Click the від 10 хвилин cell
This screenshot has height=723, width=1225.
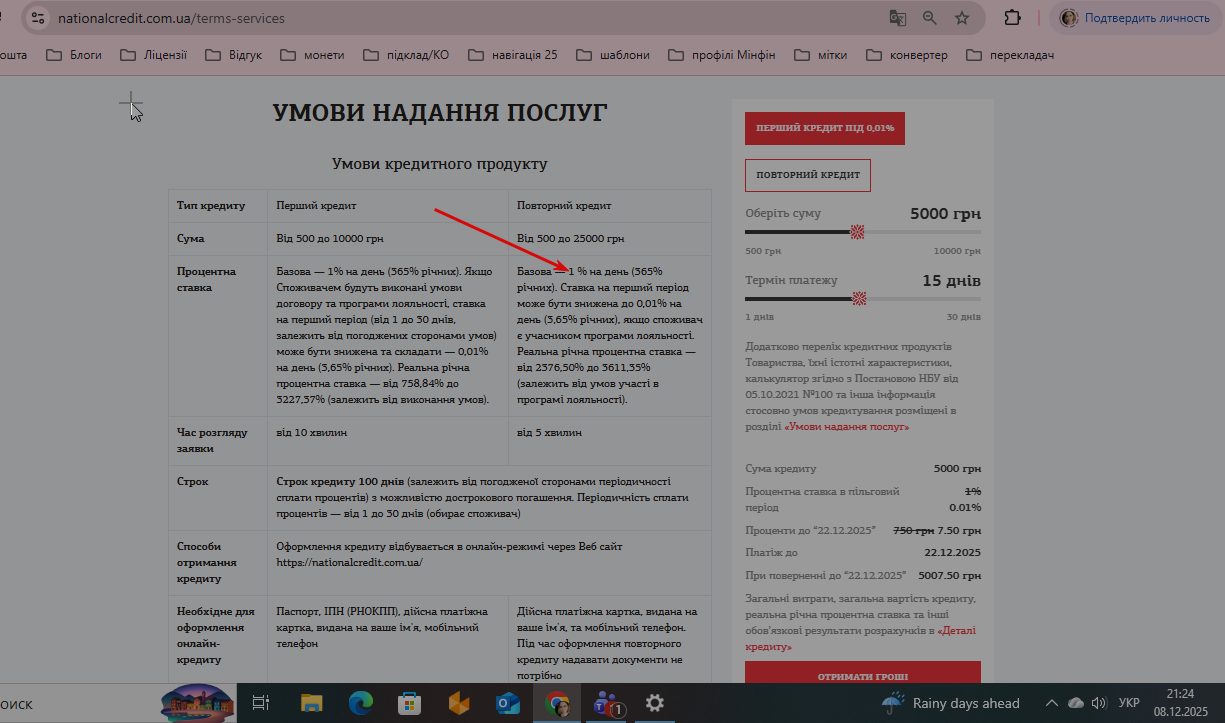(388, 441)
